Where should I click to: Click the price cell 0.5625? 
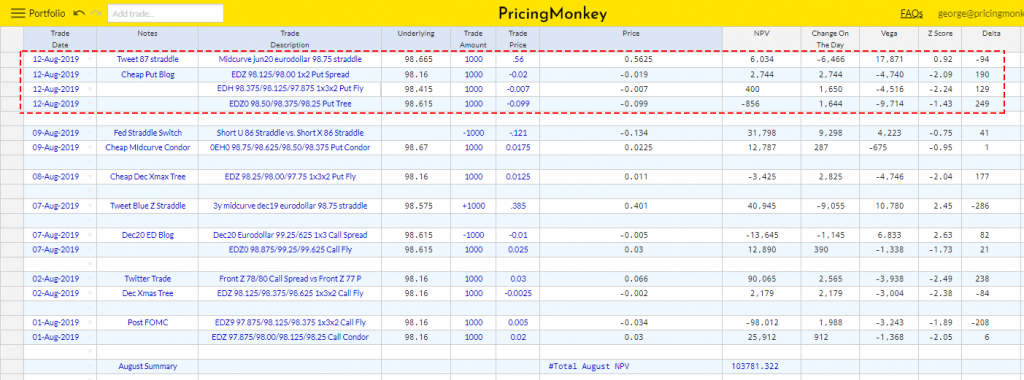coord(631,59)
